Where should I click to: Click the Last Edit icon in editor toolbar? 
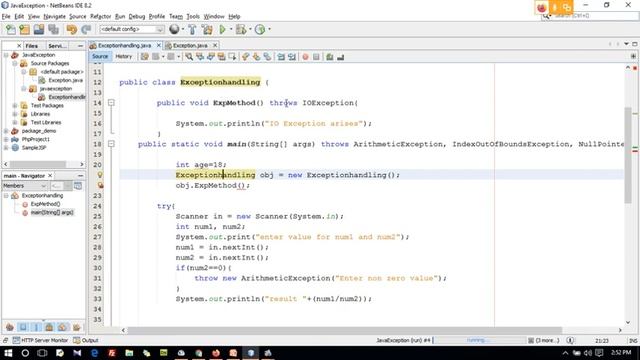tap(144, 57)
